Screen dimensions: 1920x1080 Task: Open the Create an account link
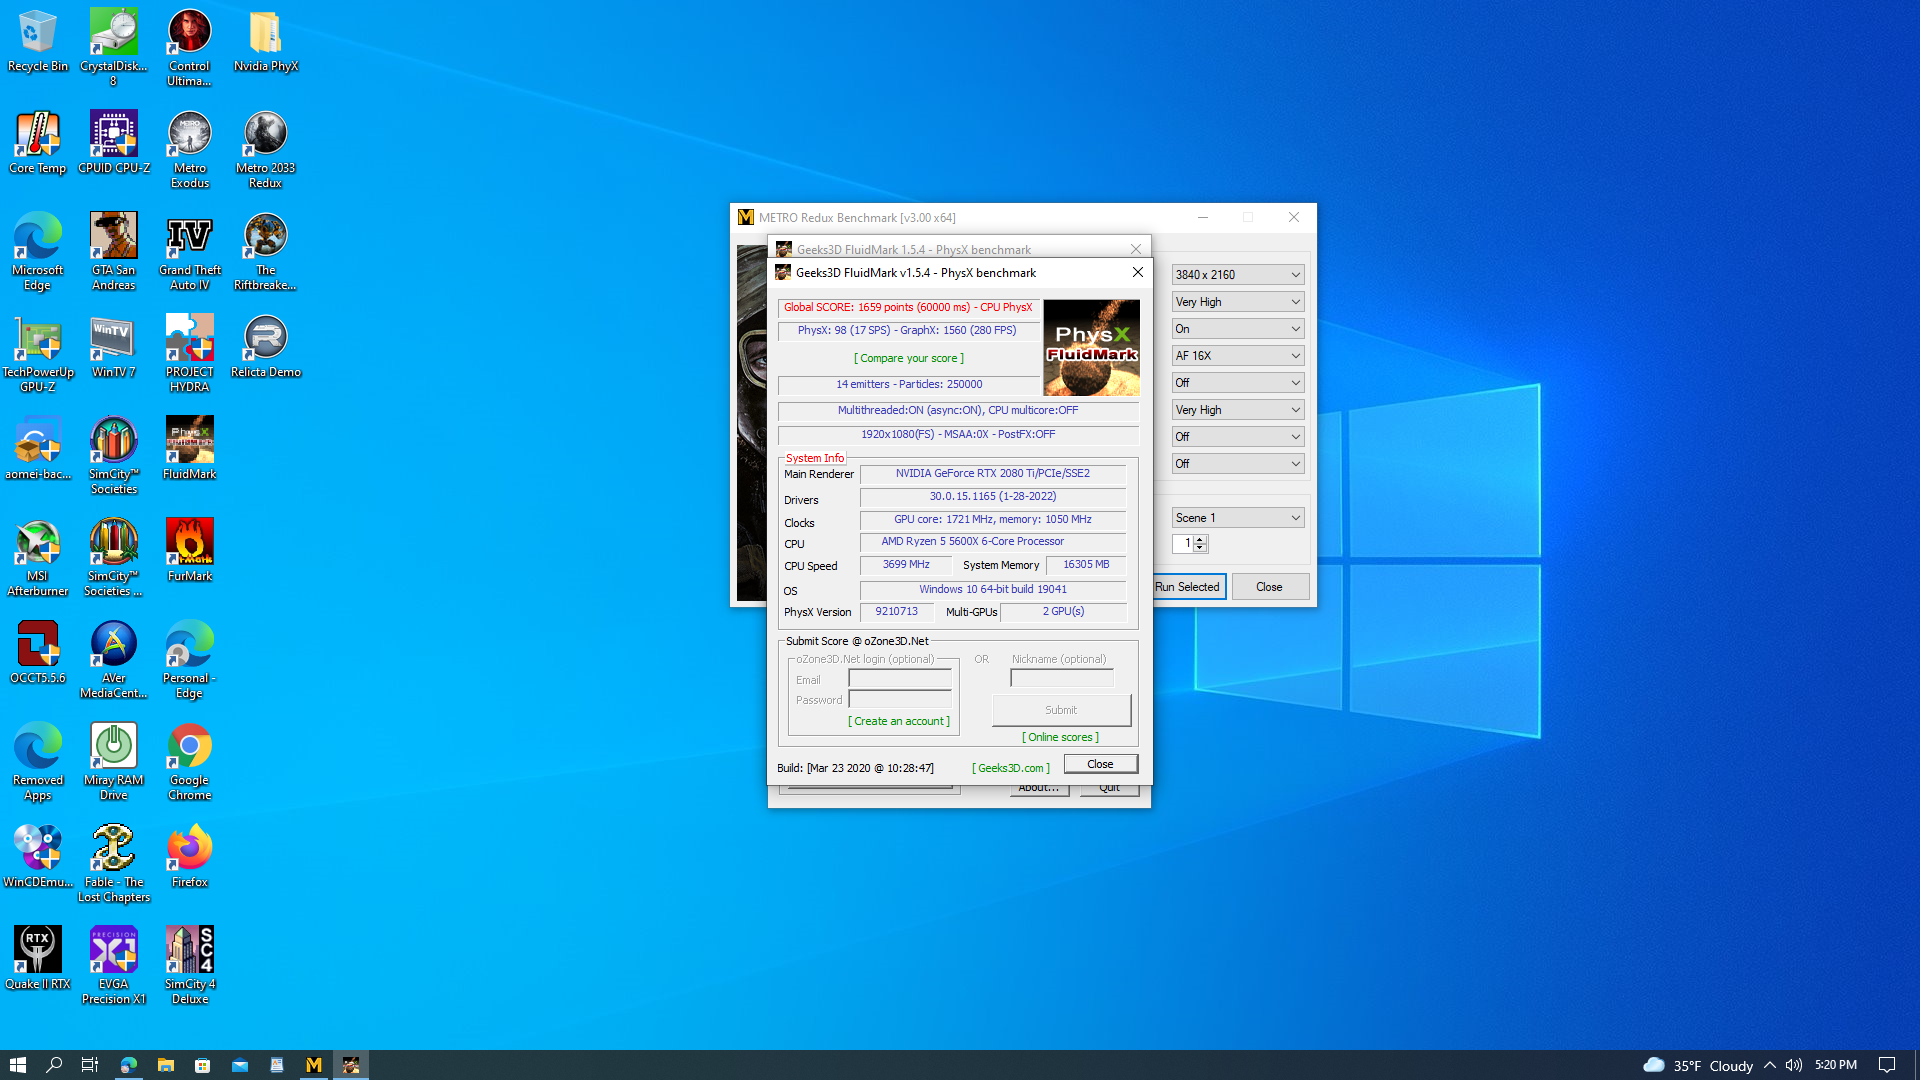[x=899, y=721]
